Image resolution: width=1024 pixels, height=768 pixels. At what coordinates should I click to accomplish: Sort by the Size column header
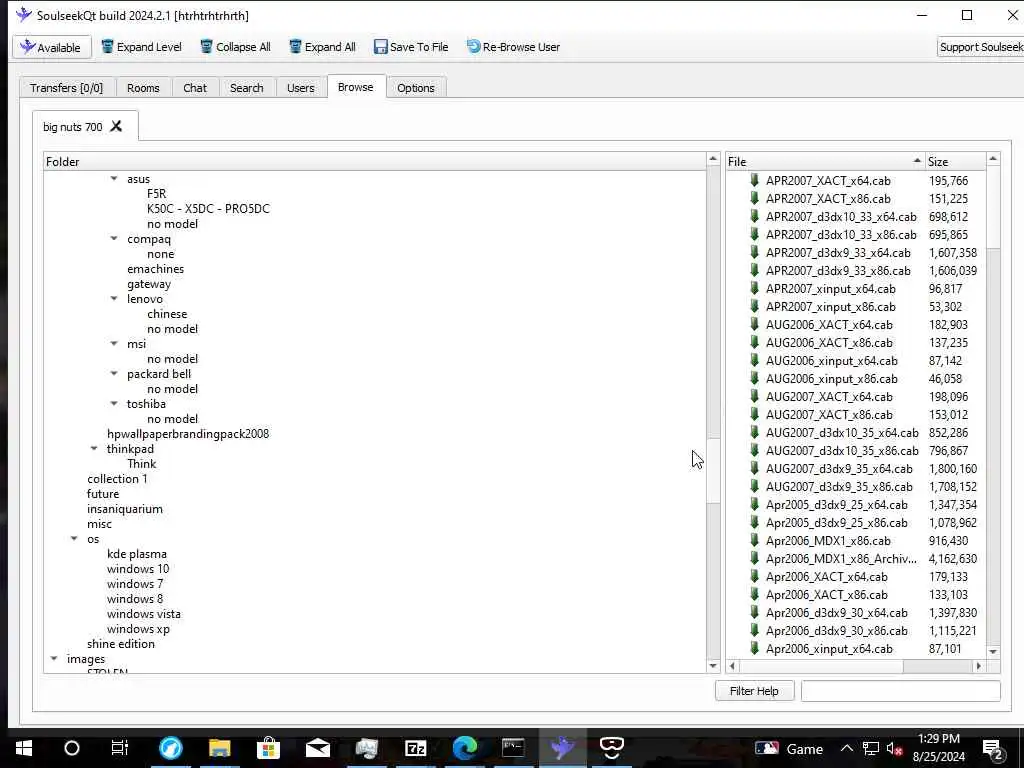pyautogui.click(x=955, y=161)
